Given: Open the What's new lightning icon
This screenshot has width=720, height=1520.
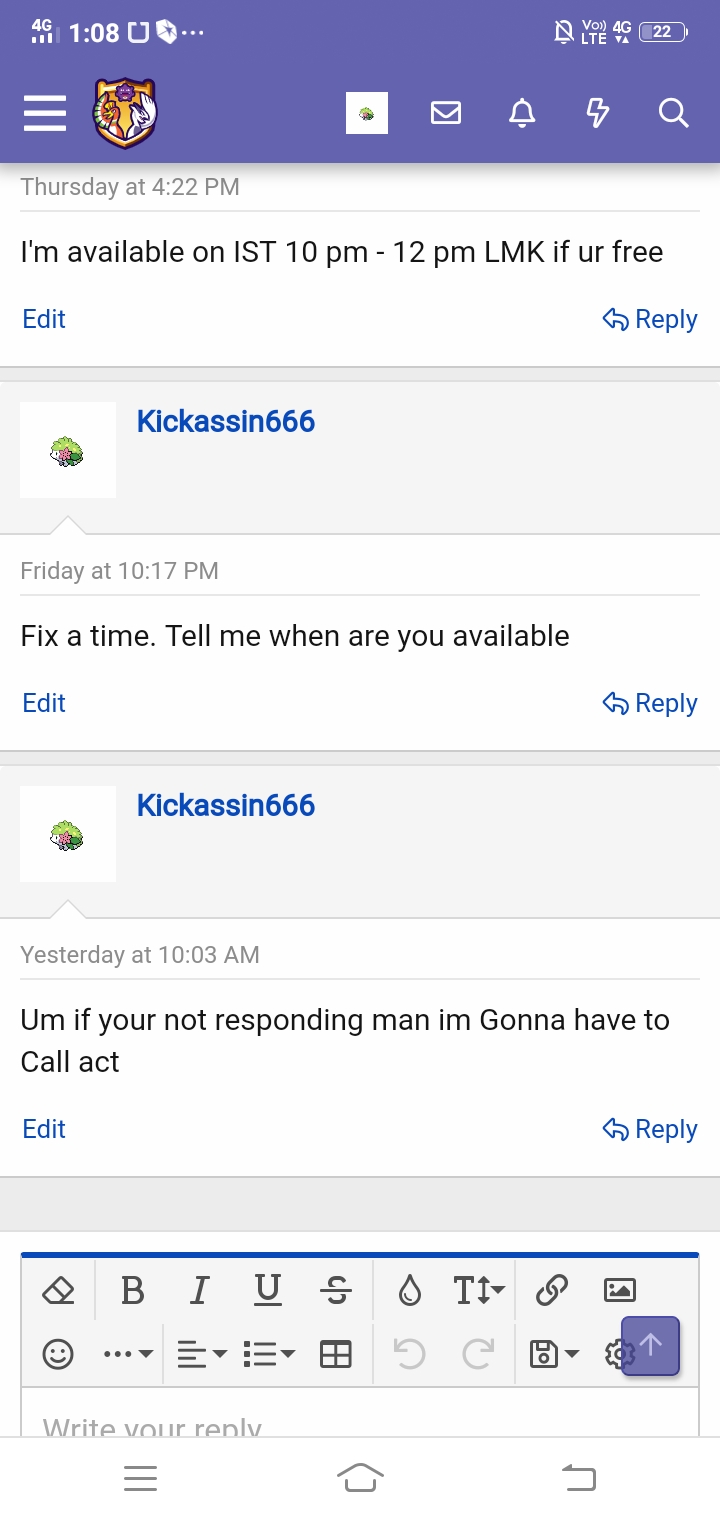Looking at the screenshot, I should pyautogui.click(x=597, y=113).
